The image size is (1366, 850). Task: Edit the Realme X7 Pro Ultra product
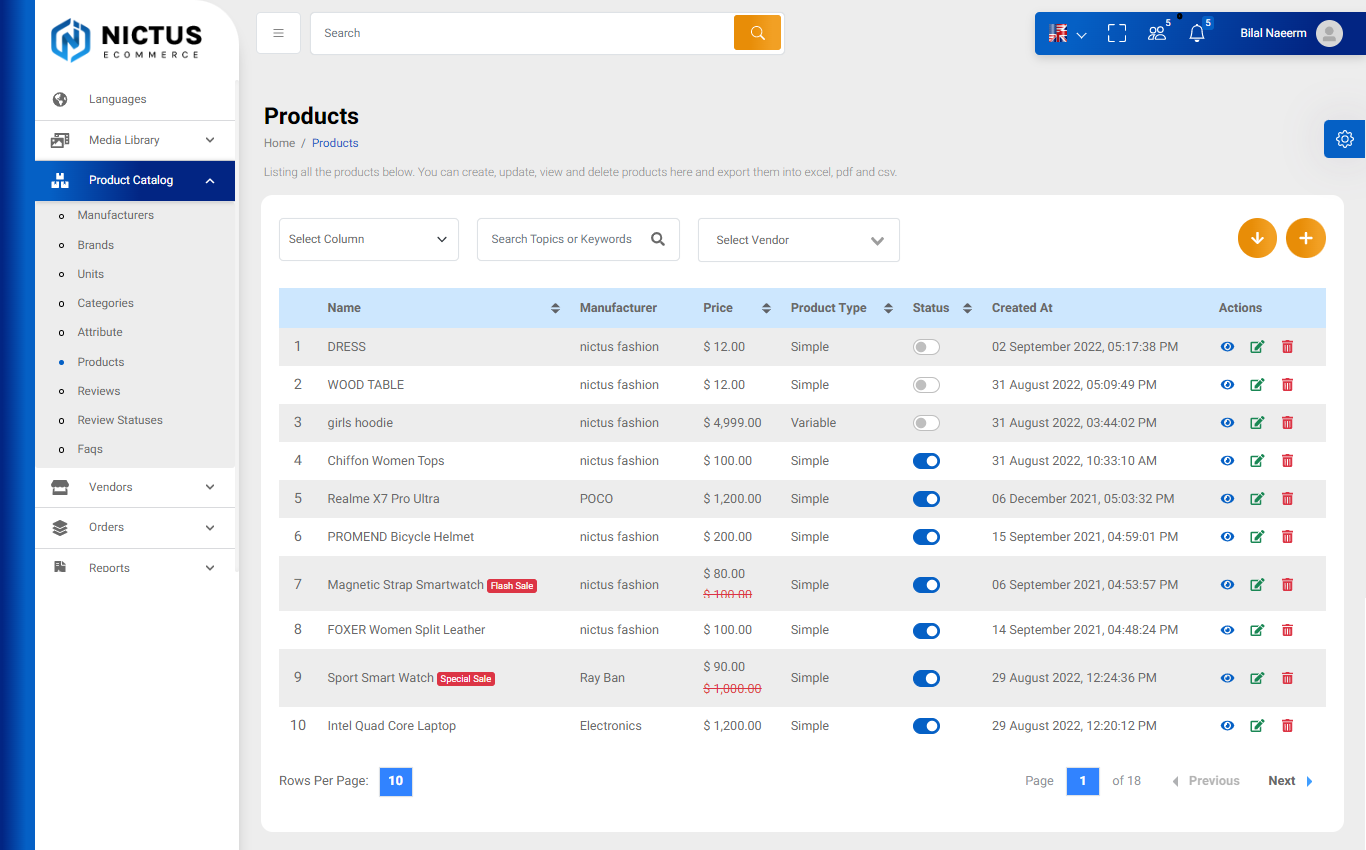[1257, 499]
